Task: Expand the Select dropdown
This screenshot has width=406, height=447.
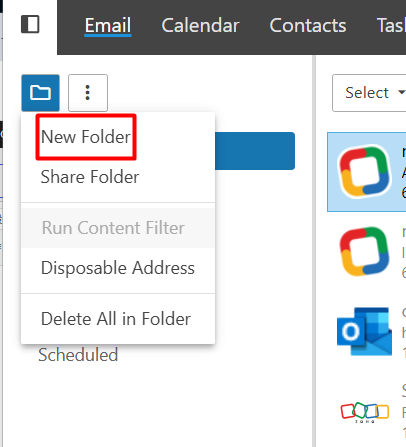Action: point(369,93)
